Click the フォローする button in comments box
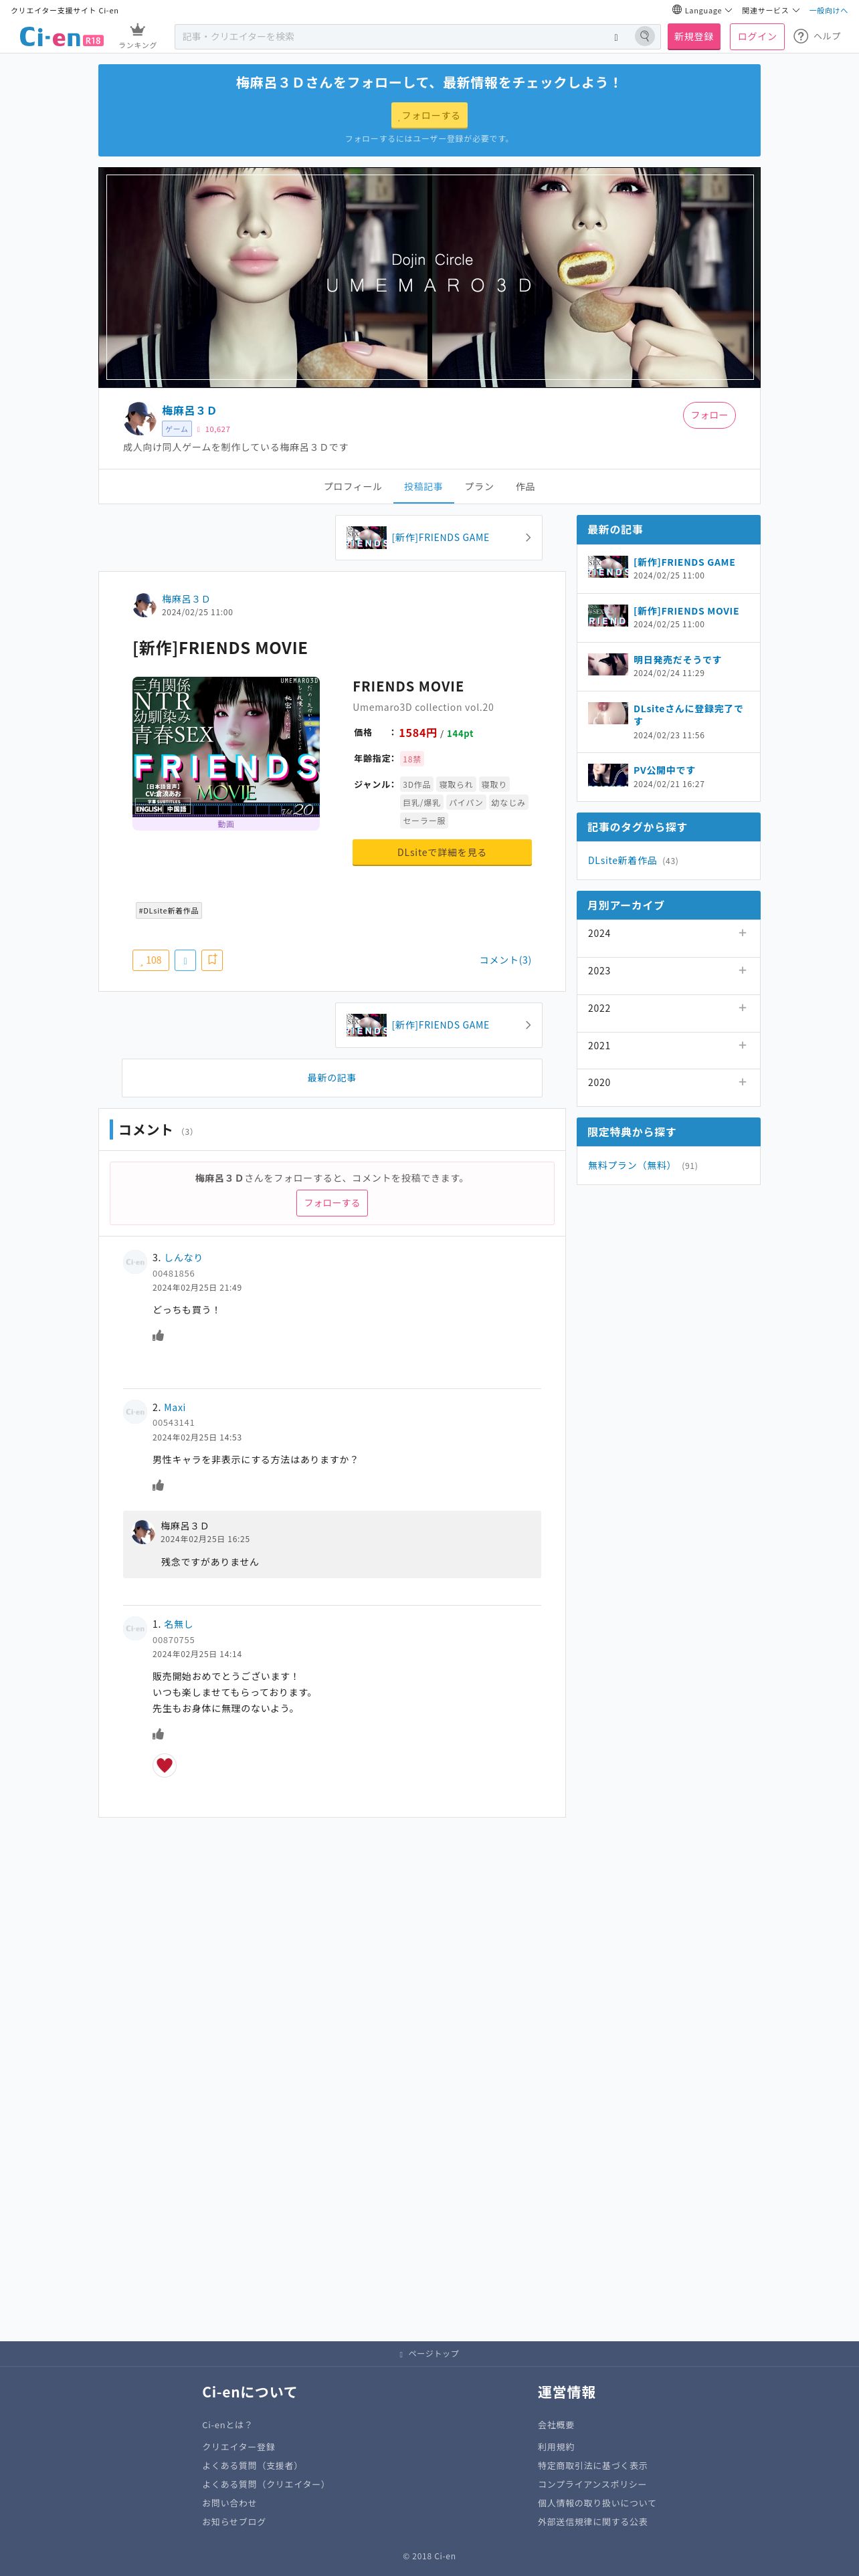This screenshot has width=859, height=2576. (332, 1203)
